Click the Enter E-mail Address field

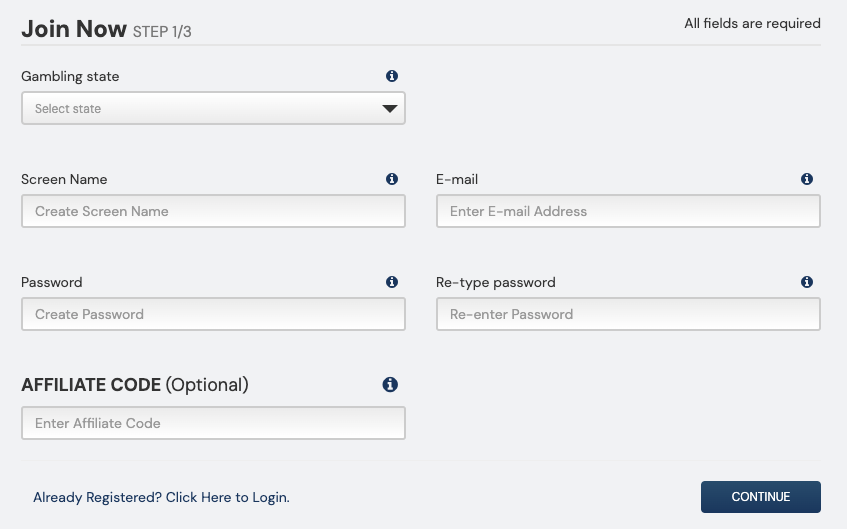click(x=628, y=211)
